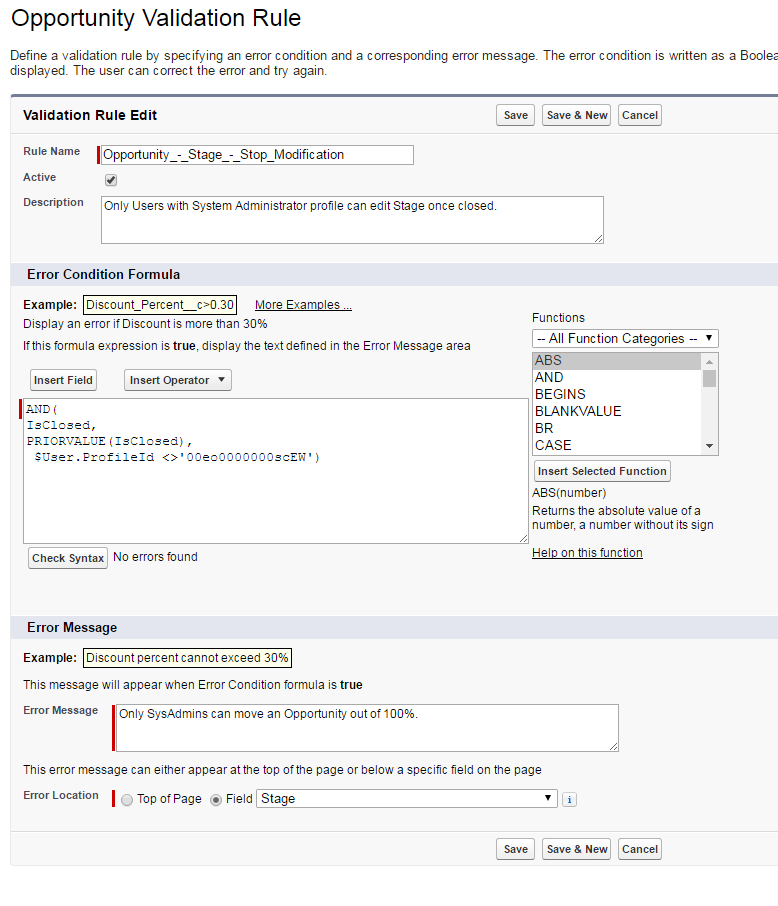Click the info icon beside Stage field
The height and width of the screenshot is (906, 778).
(569, 799)
